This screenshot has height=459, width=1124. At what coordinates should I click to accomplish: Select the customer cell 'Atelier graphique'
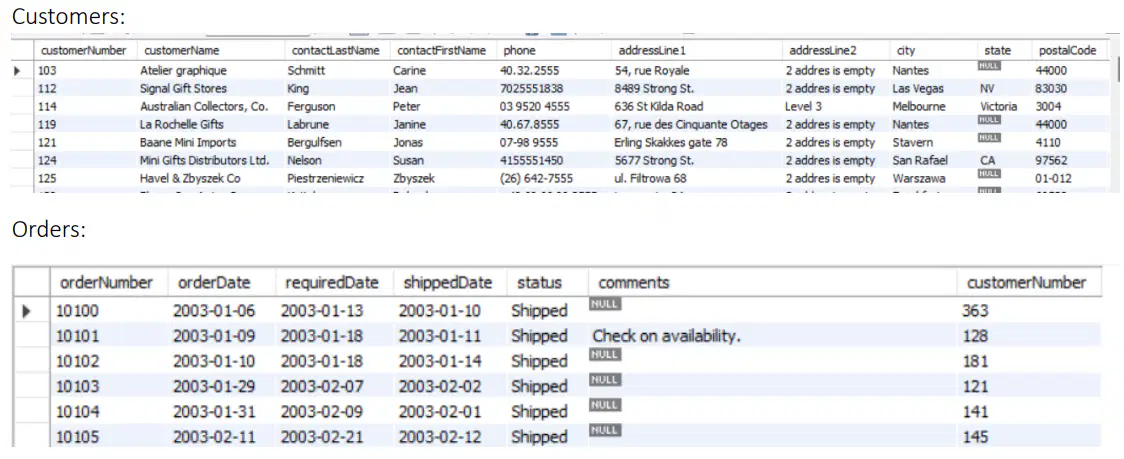click(x=183, y=70)
